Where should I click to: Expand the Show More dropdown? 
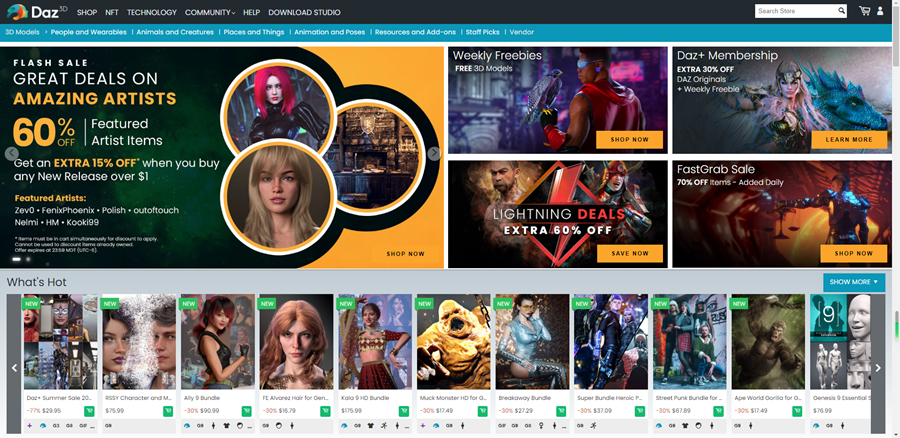tap(853, 282)
